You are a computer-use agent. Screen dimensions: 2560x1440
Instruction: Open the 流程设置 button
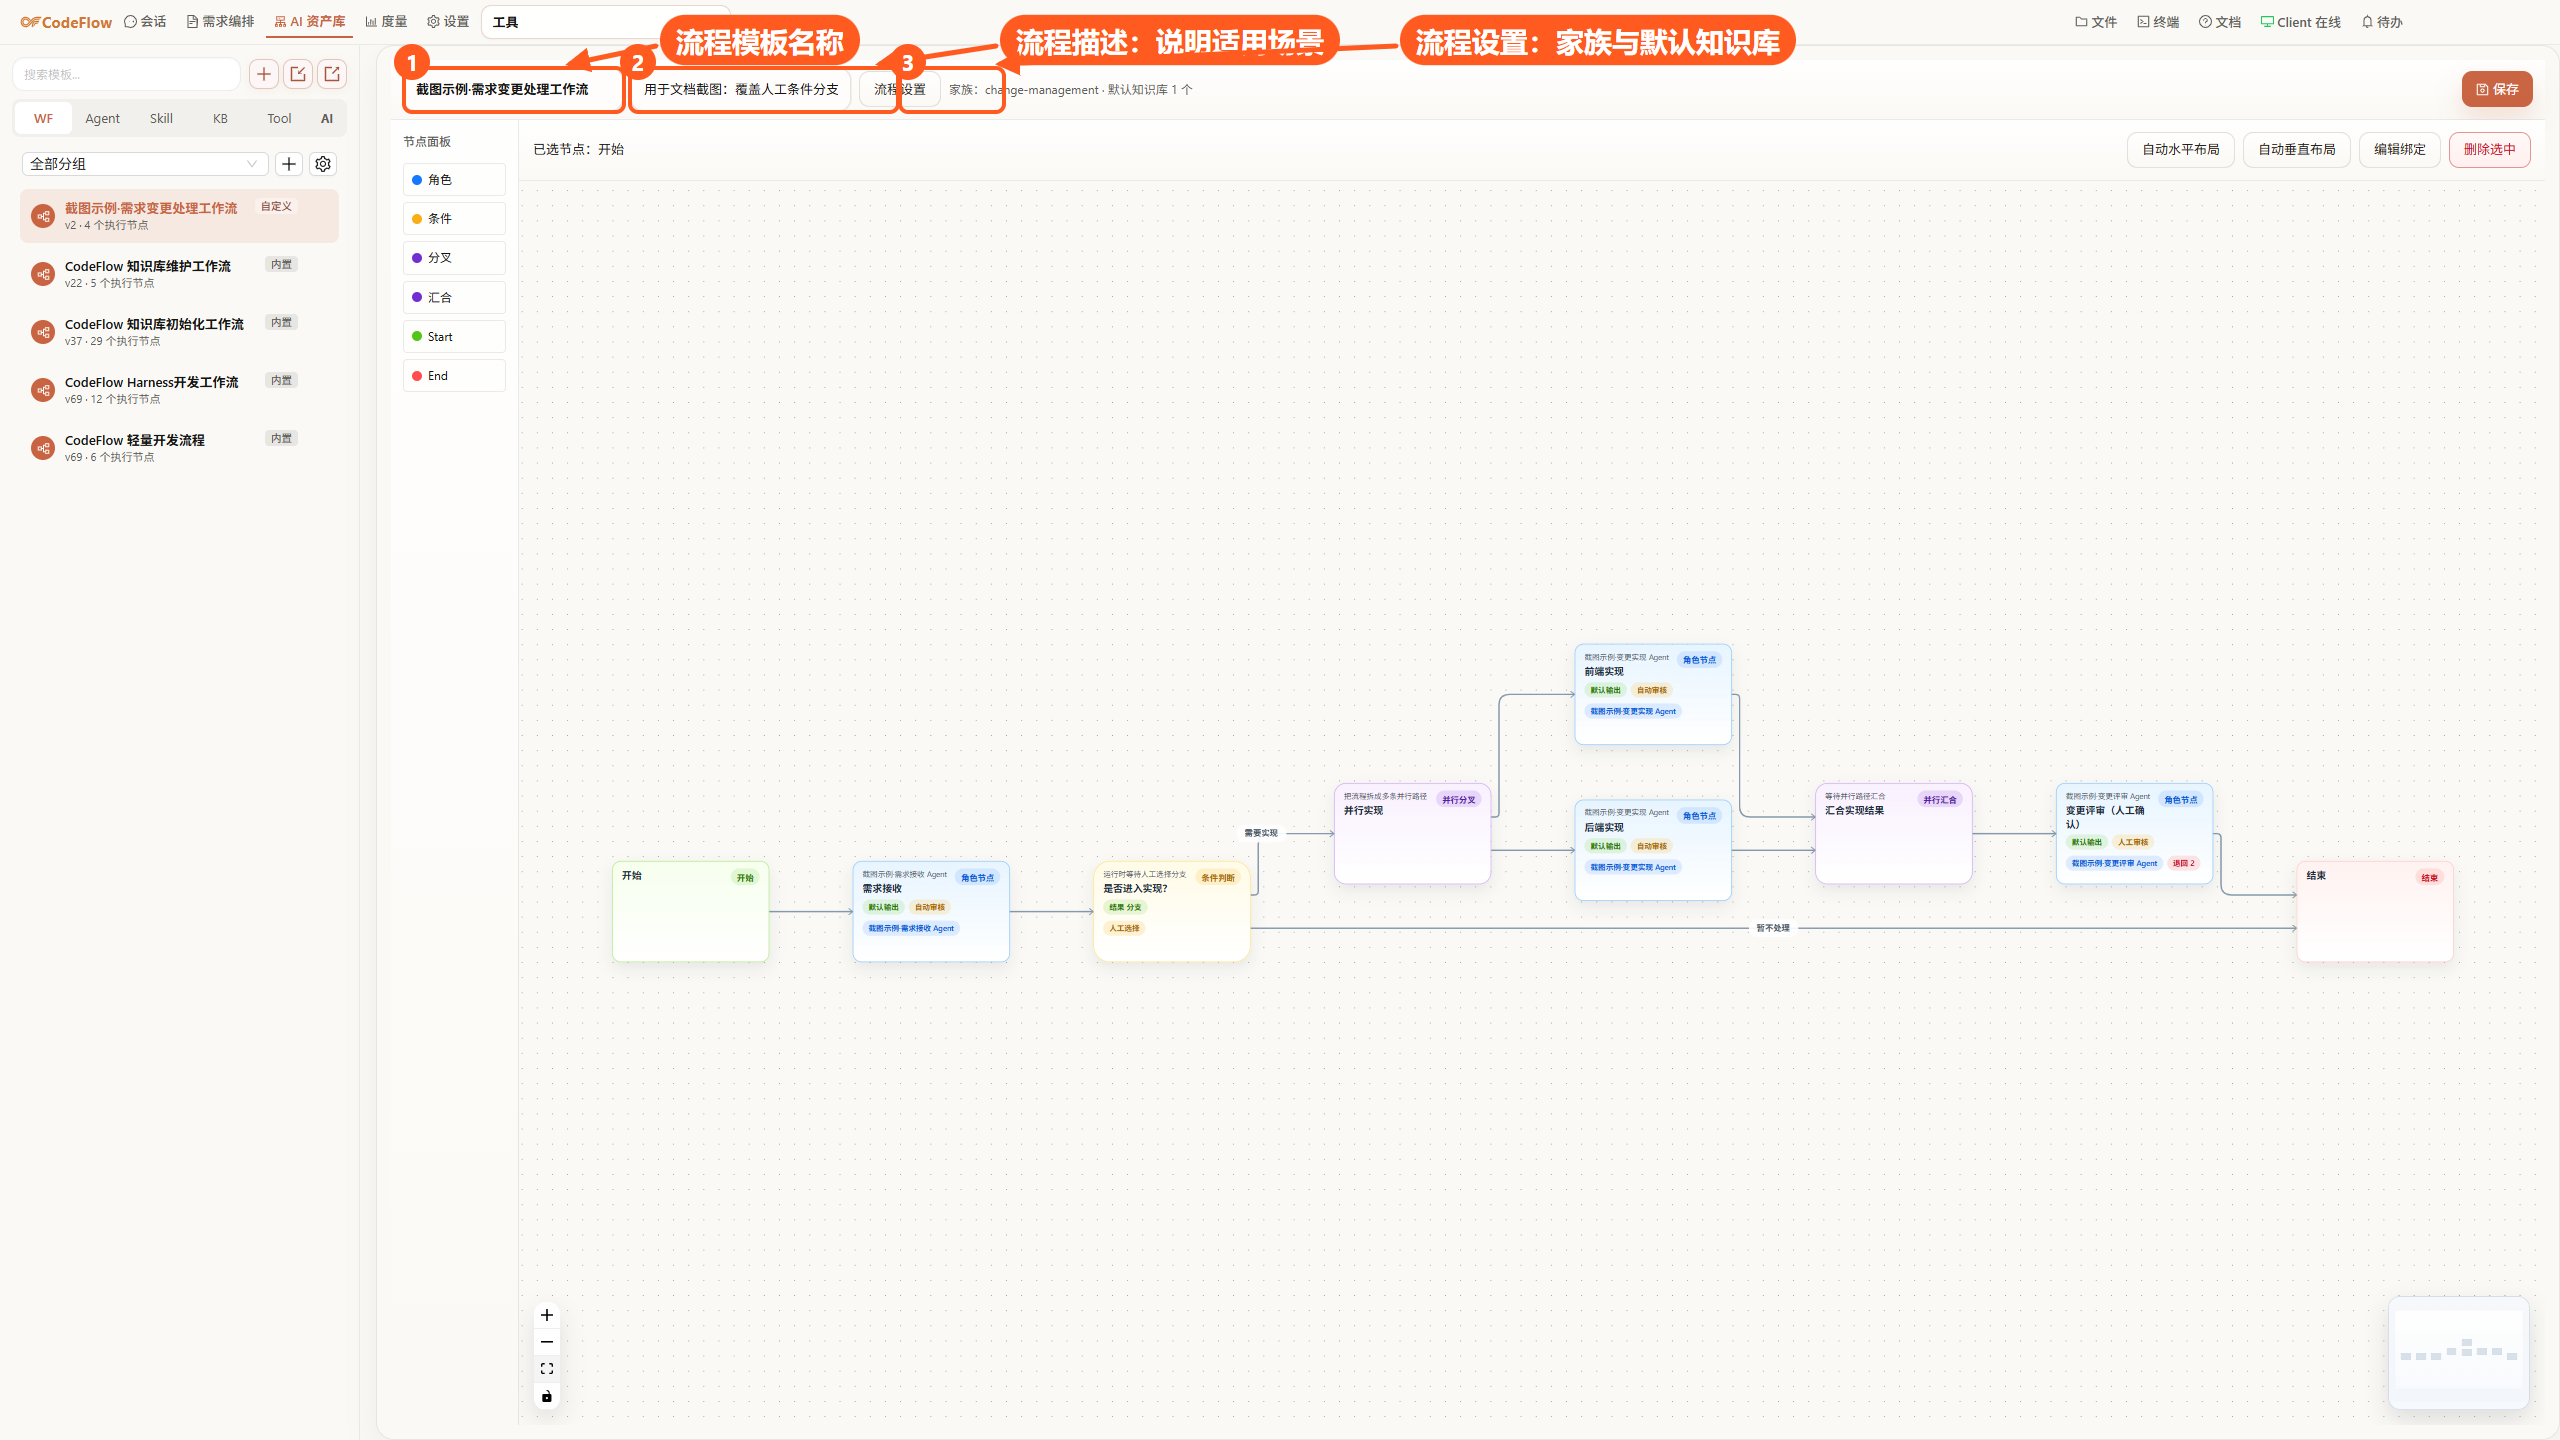900,90
